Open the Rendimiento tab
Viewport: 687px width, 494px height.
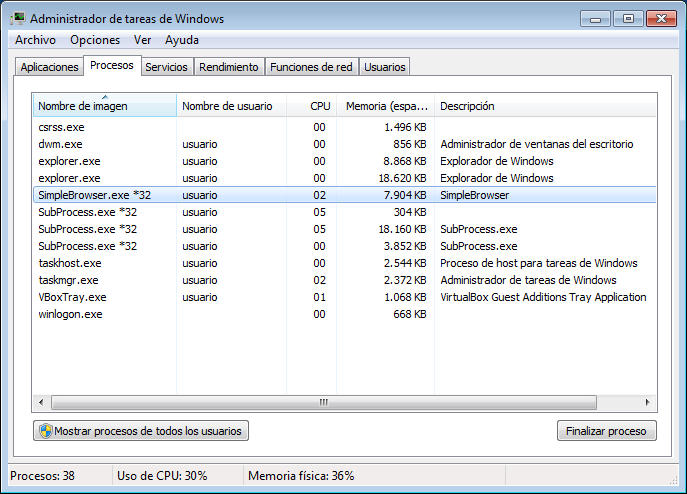[x=229, y=67]
